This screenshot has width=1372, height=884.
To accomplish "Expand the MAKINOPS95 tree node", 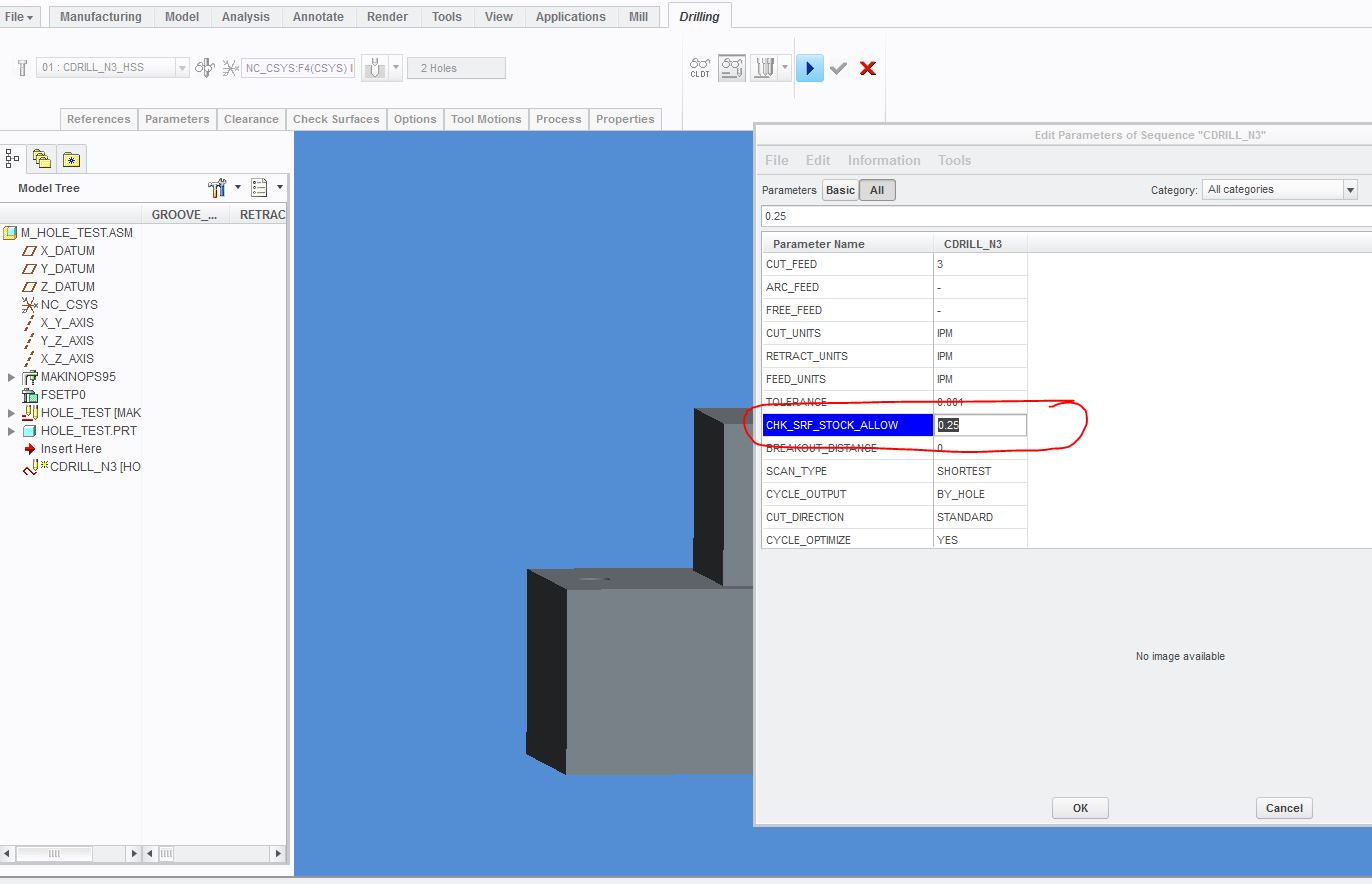I will [12, 377].
